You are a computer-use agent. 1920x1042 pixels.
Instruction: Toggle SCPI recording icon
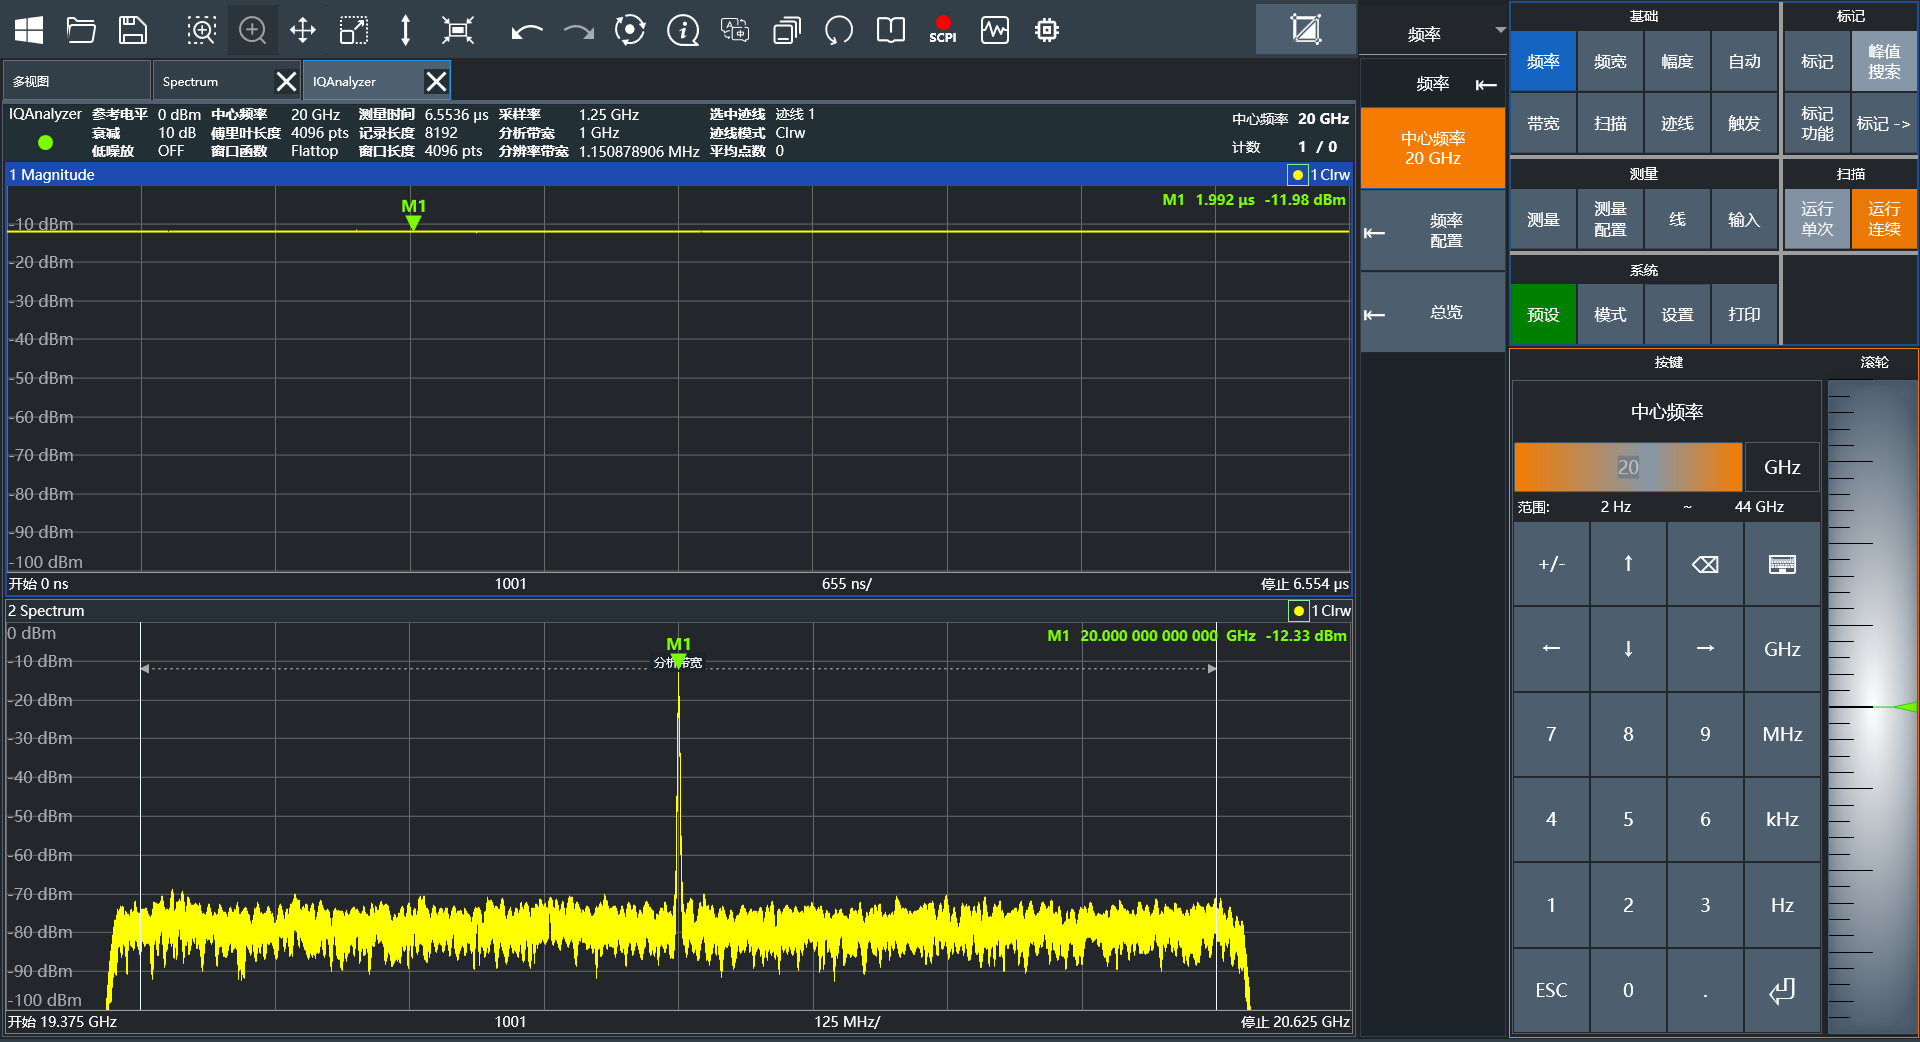point(943,30)
